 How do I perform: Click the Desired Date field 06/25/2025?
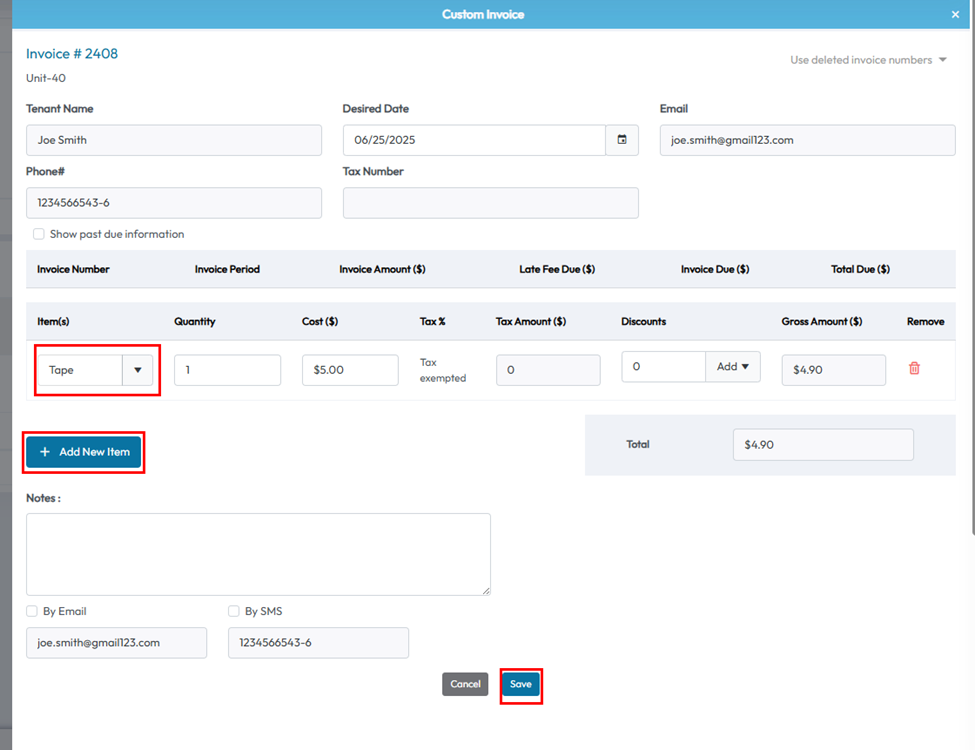(474, 140)
